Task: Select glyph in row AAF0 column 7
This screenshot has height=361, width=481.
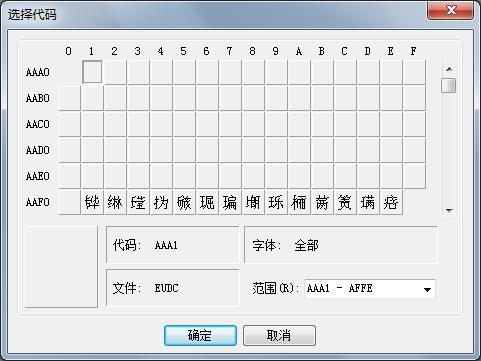Action: pyautogui.click(x=230, y=202)
